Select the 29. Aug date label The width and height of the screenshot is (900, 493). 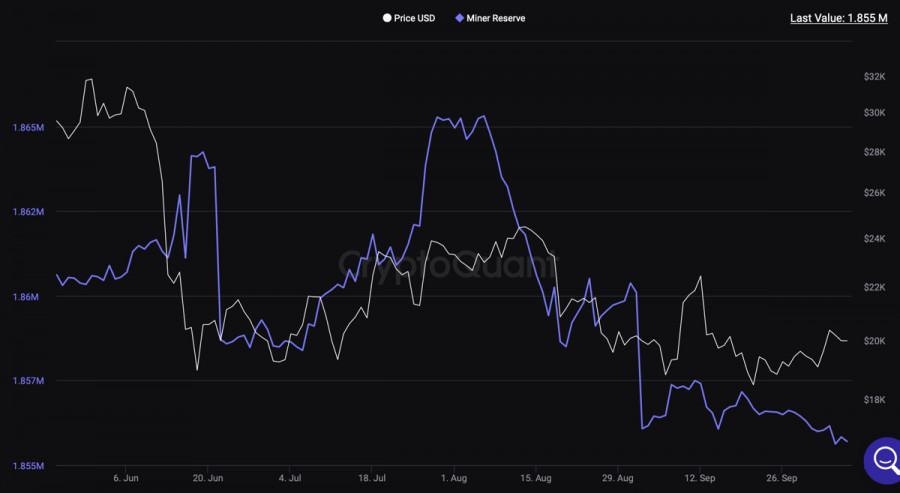pos(619,479)
